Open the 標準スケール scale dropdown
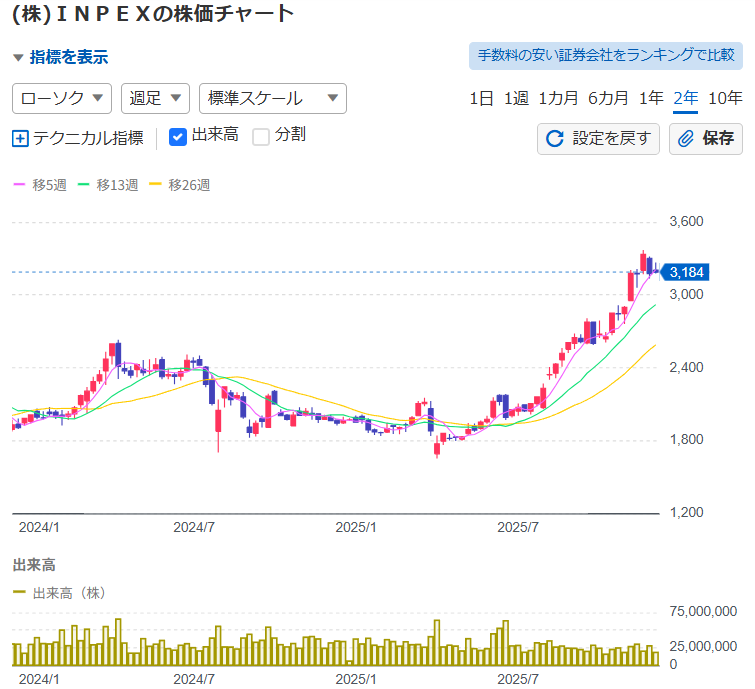This screenshot has width=755, height=689. (273, 98)
